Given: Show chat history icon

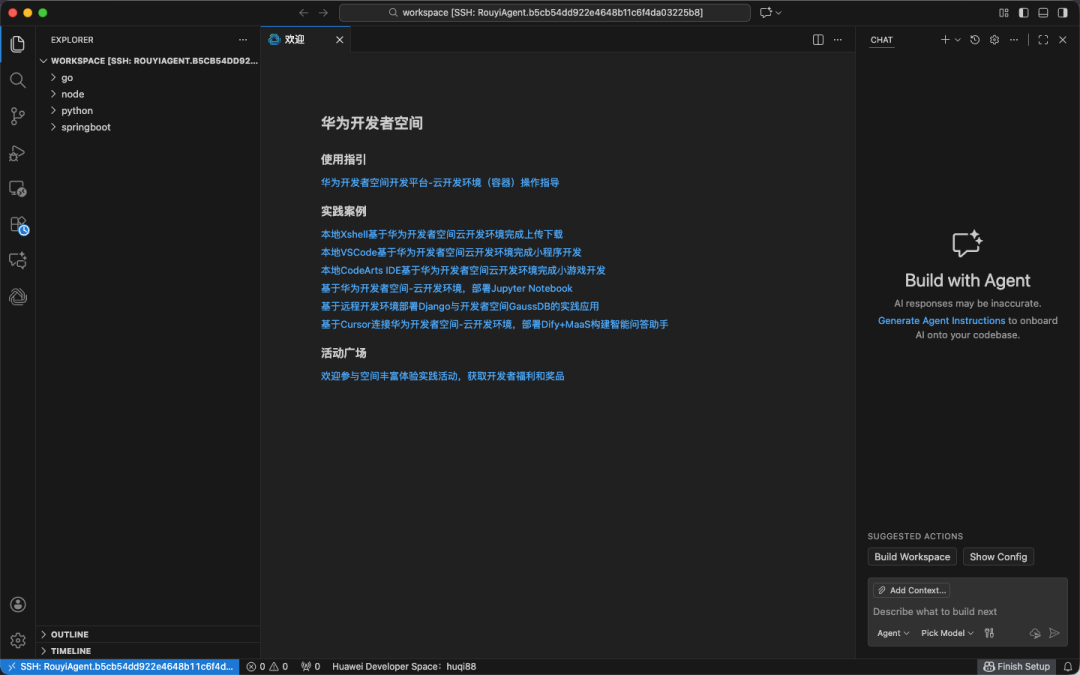Looking at the screenshot, I should coord(975,40).
